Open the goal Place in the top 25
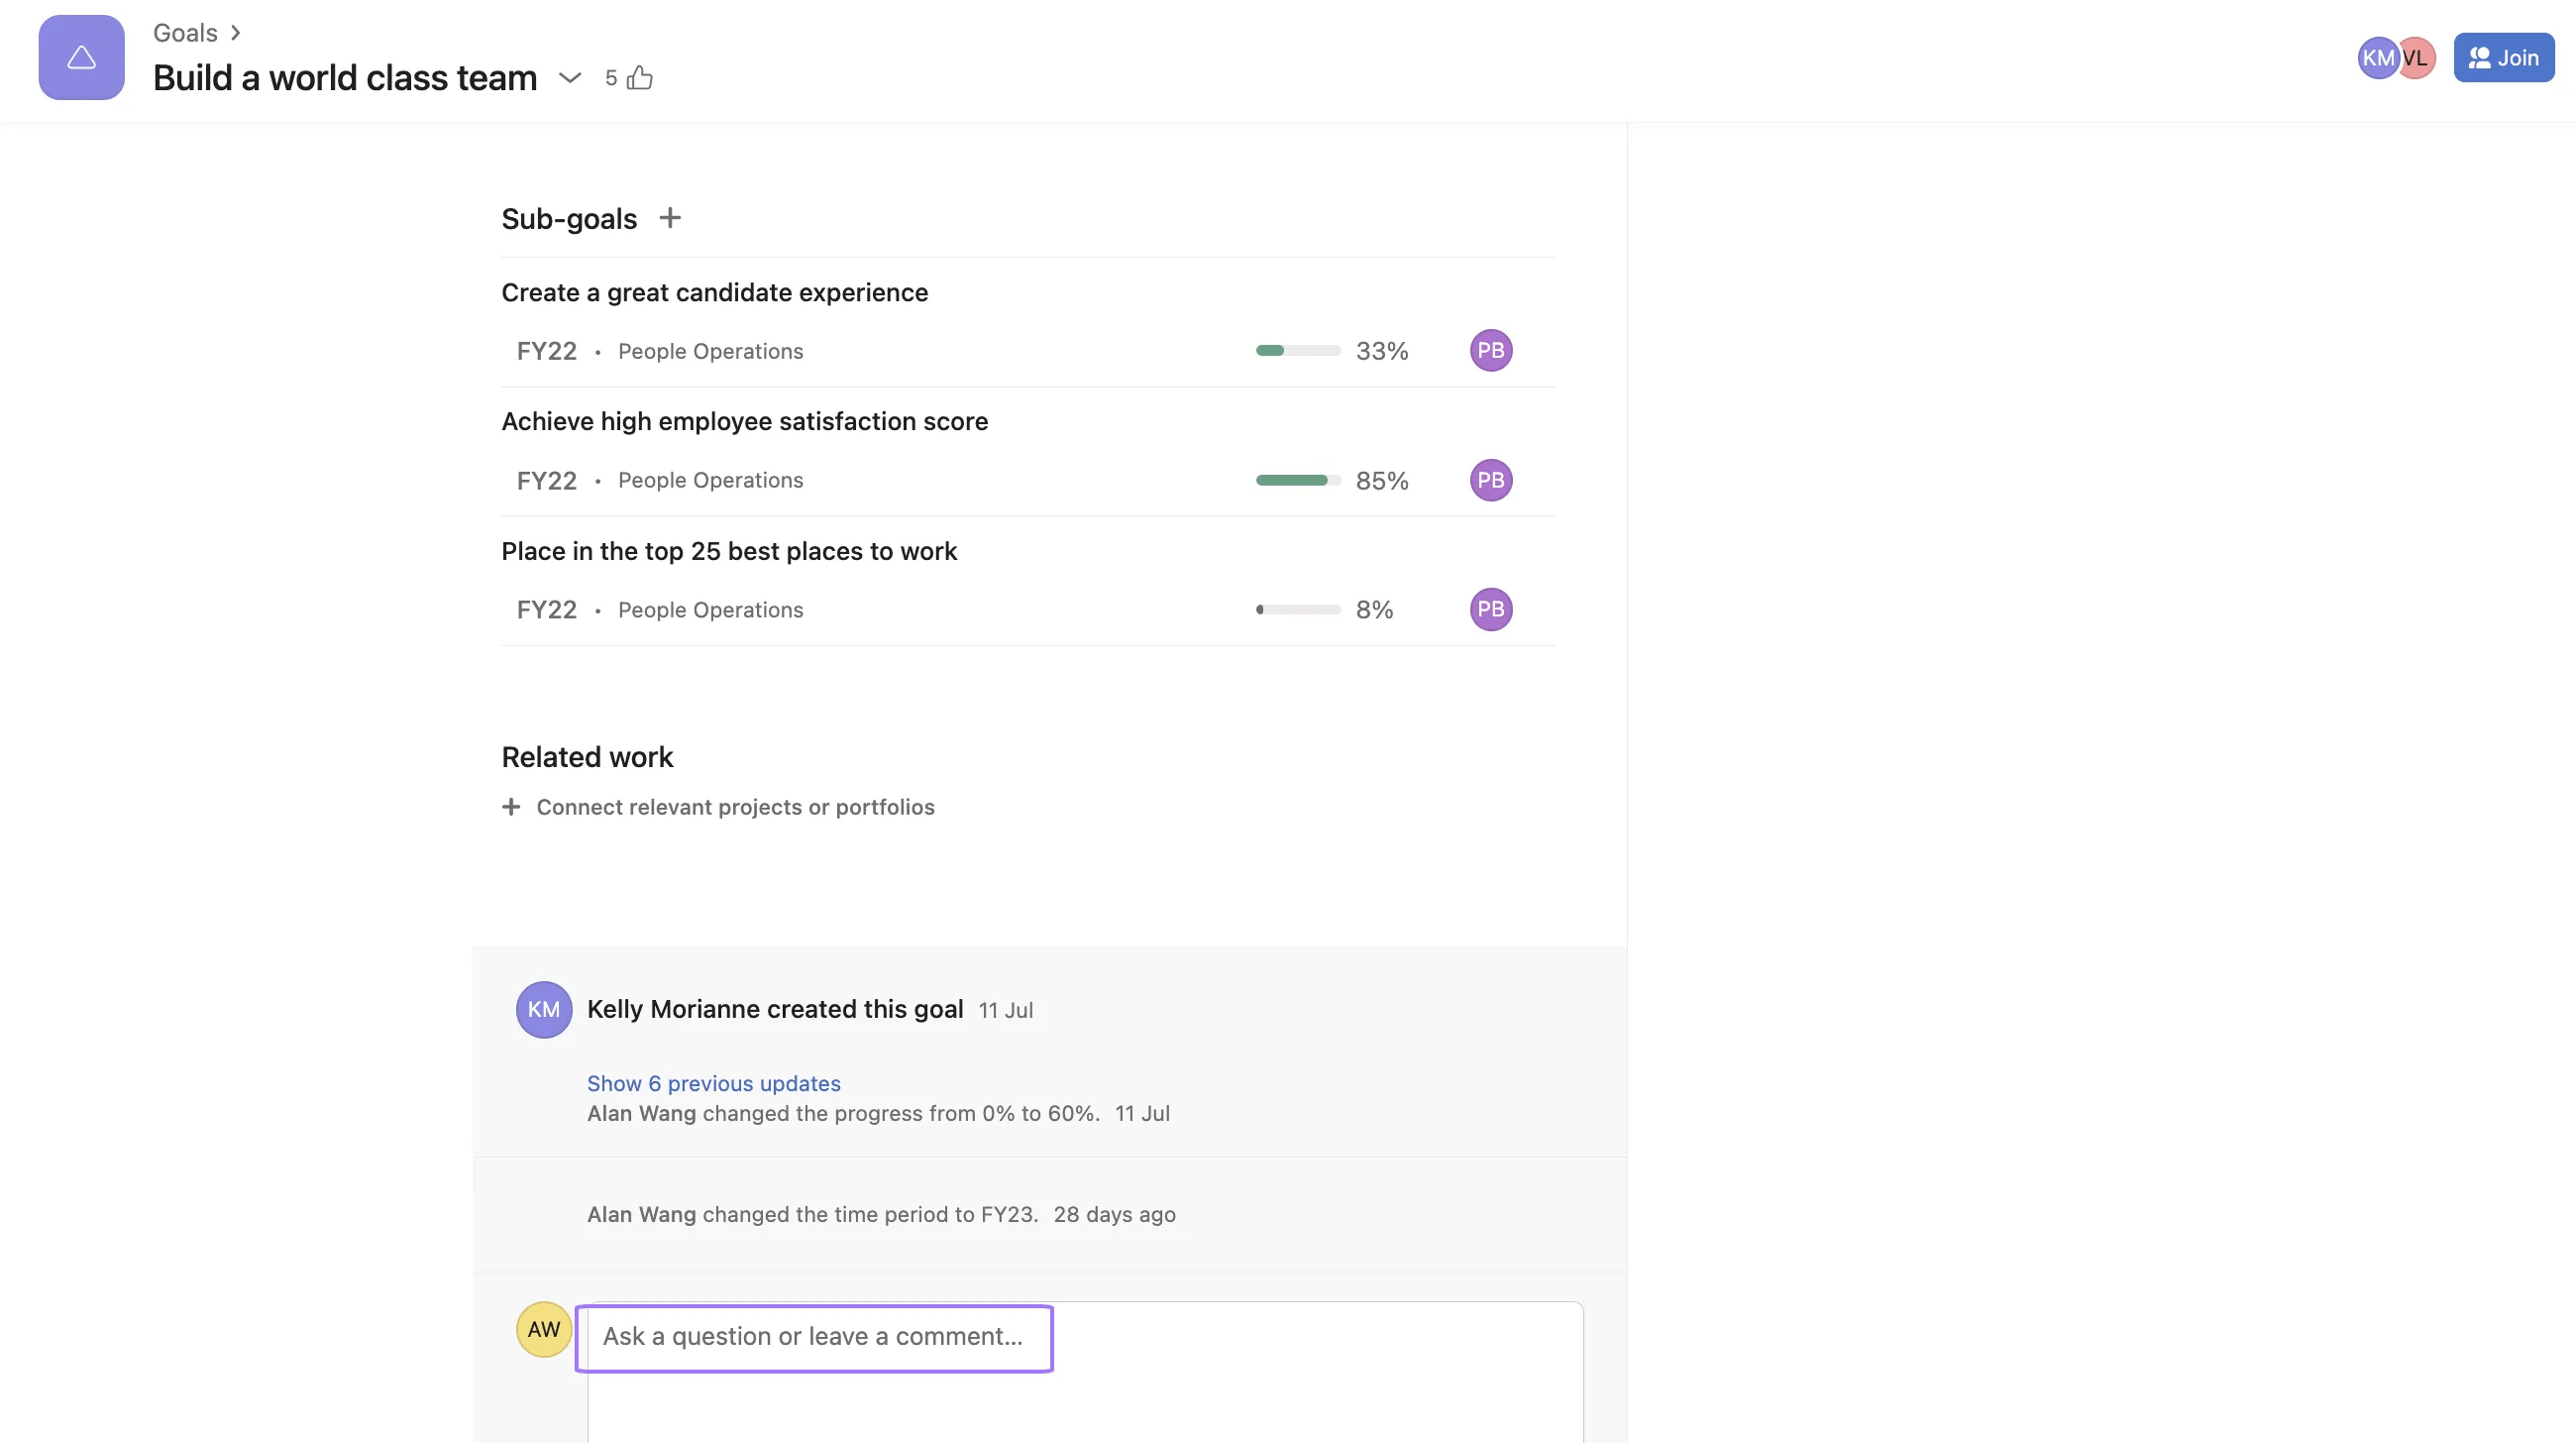This screenshot has width=2576, height=1443. click(728, 551)
